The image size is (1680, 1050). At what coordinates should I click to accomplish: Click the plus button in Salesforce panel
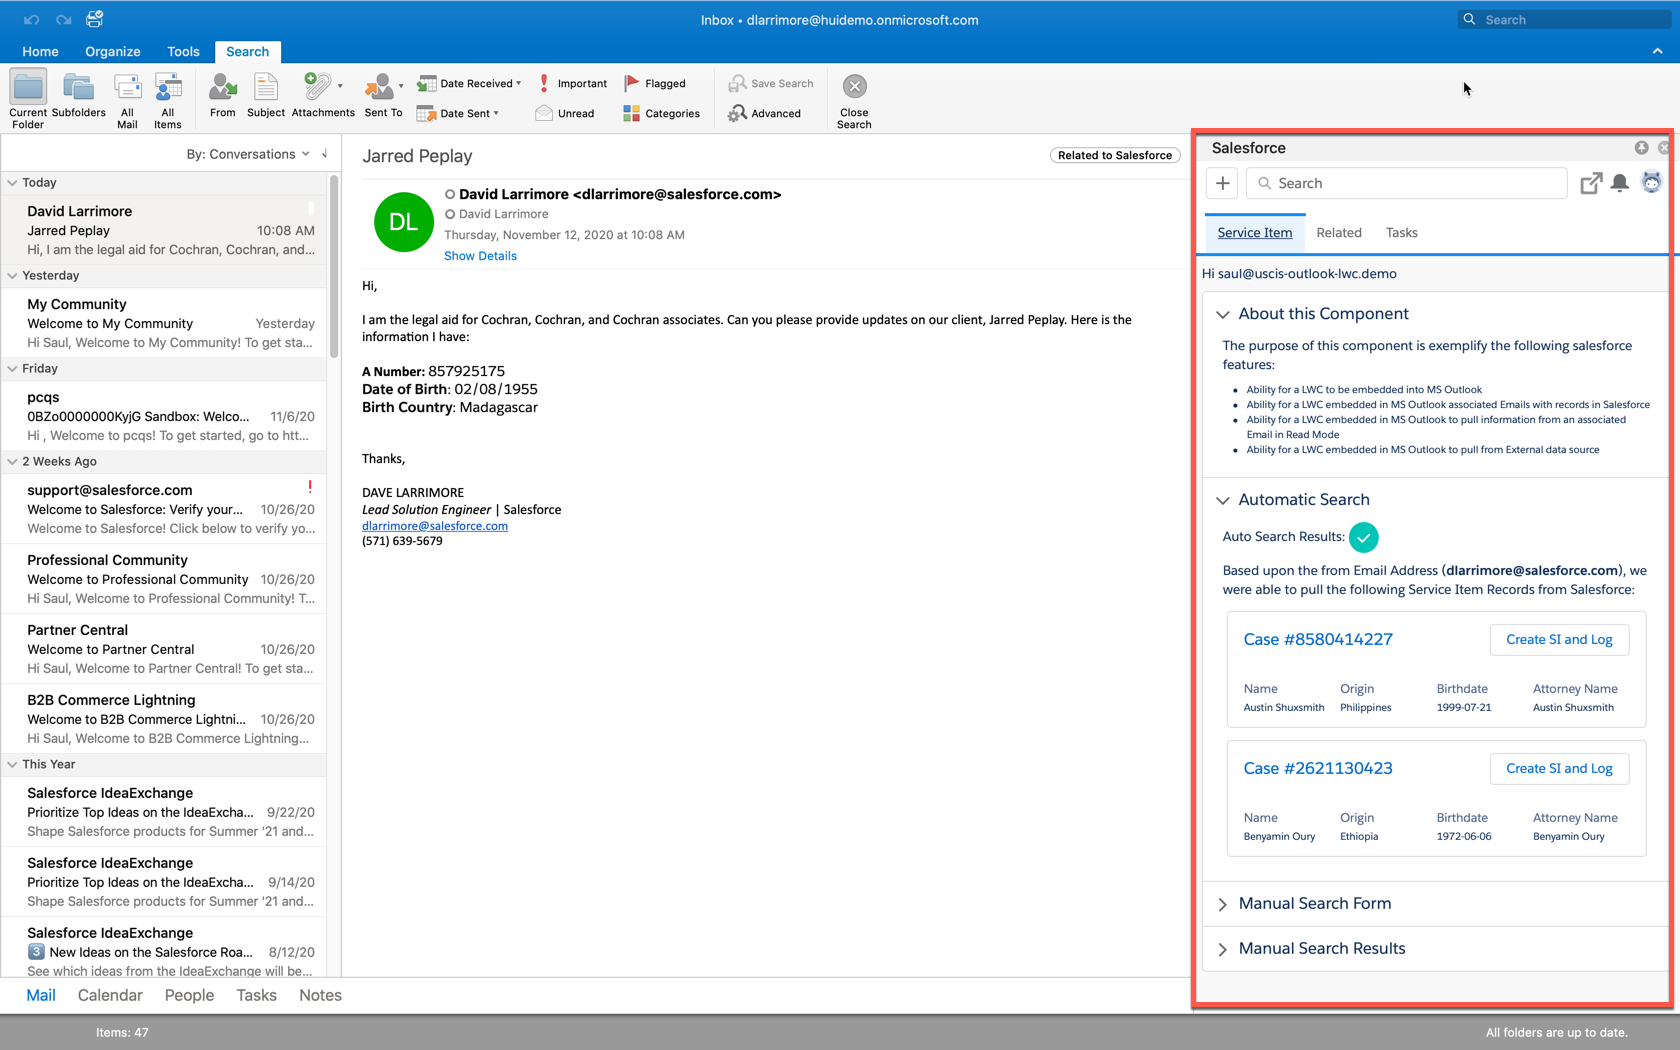(1222, 183)
